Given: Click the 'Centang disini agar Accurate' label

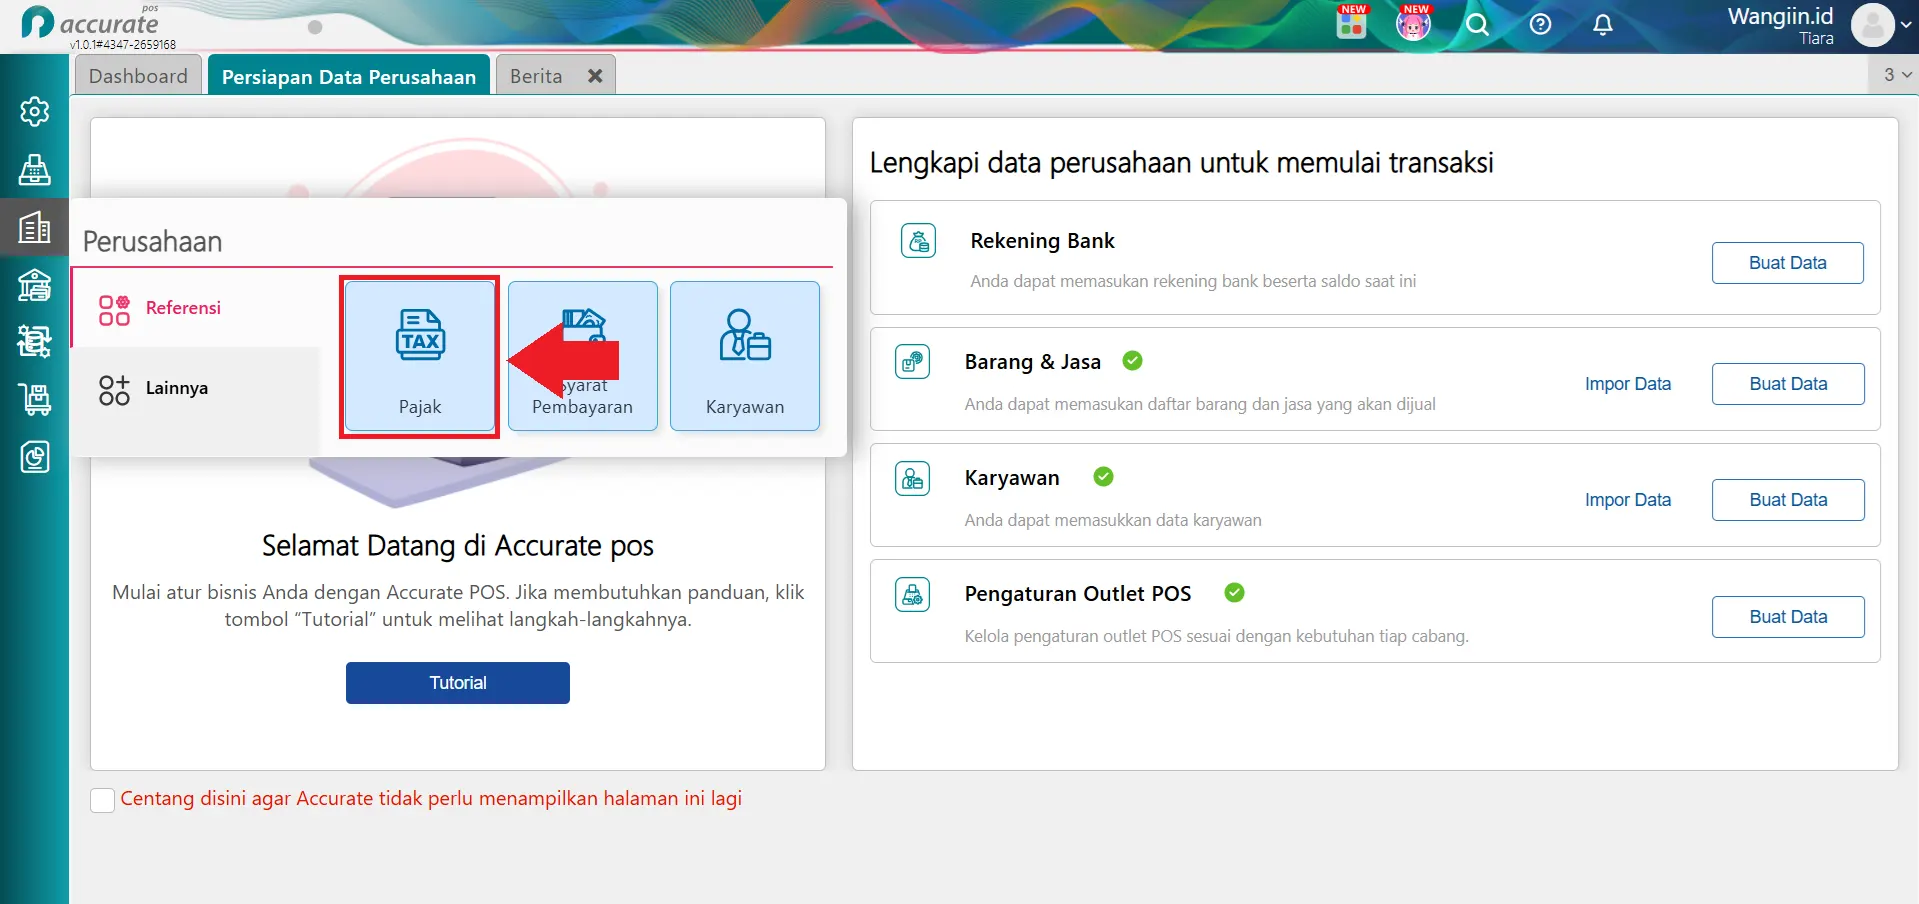Looking at the screenshot, I should [431, 799].
